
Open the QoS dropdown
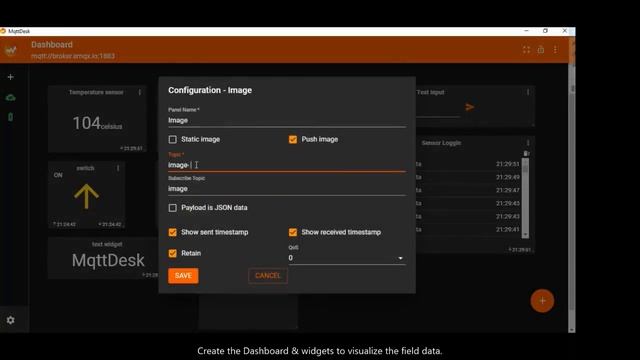pyautogui.click(x=347, y=258)
